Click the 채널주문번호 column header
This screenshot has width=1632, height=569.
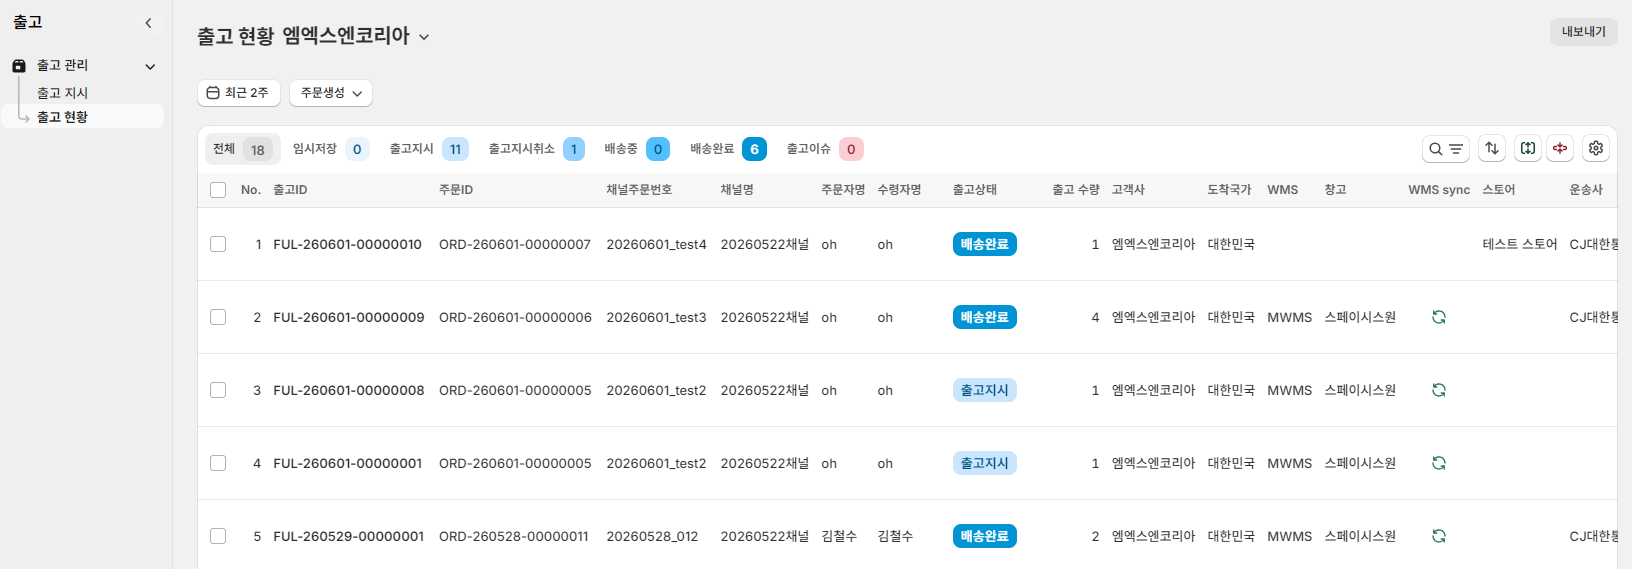(x=639, y=190)
